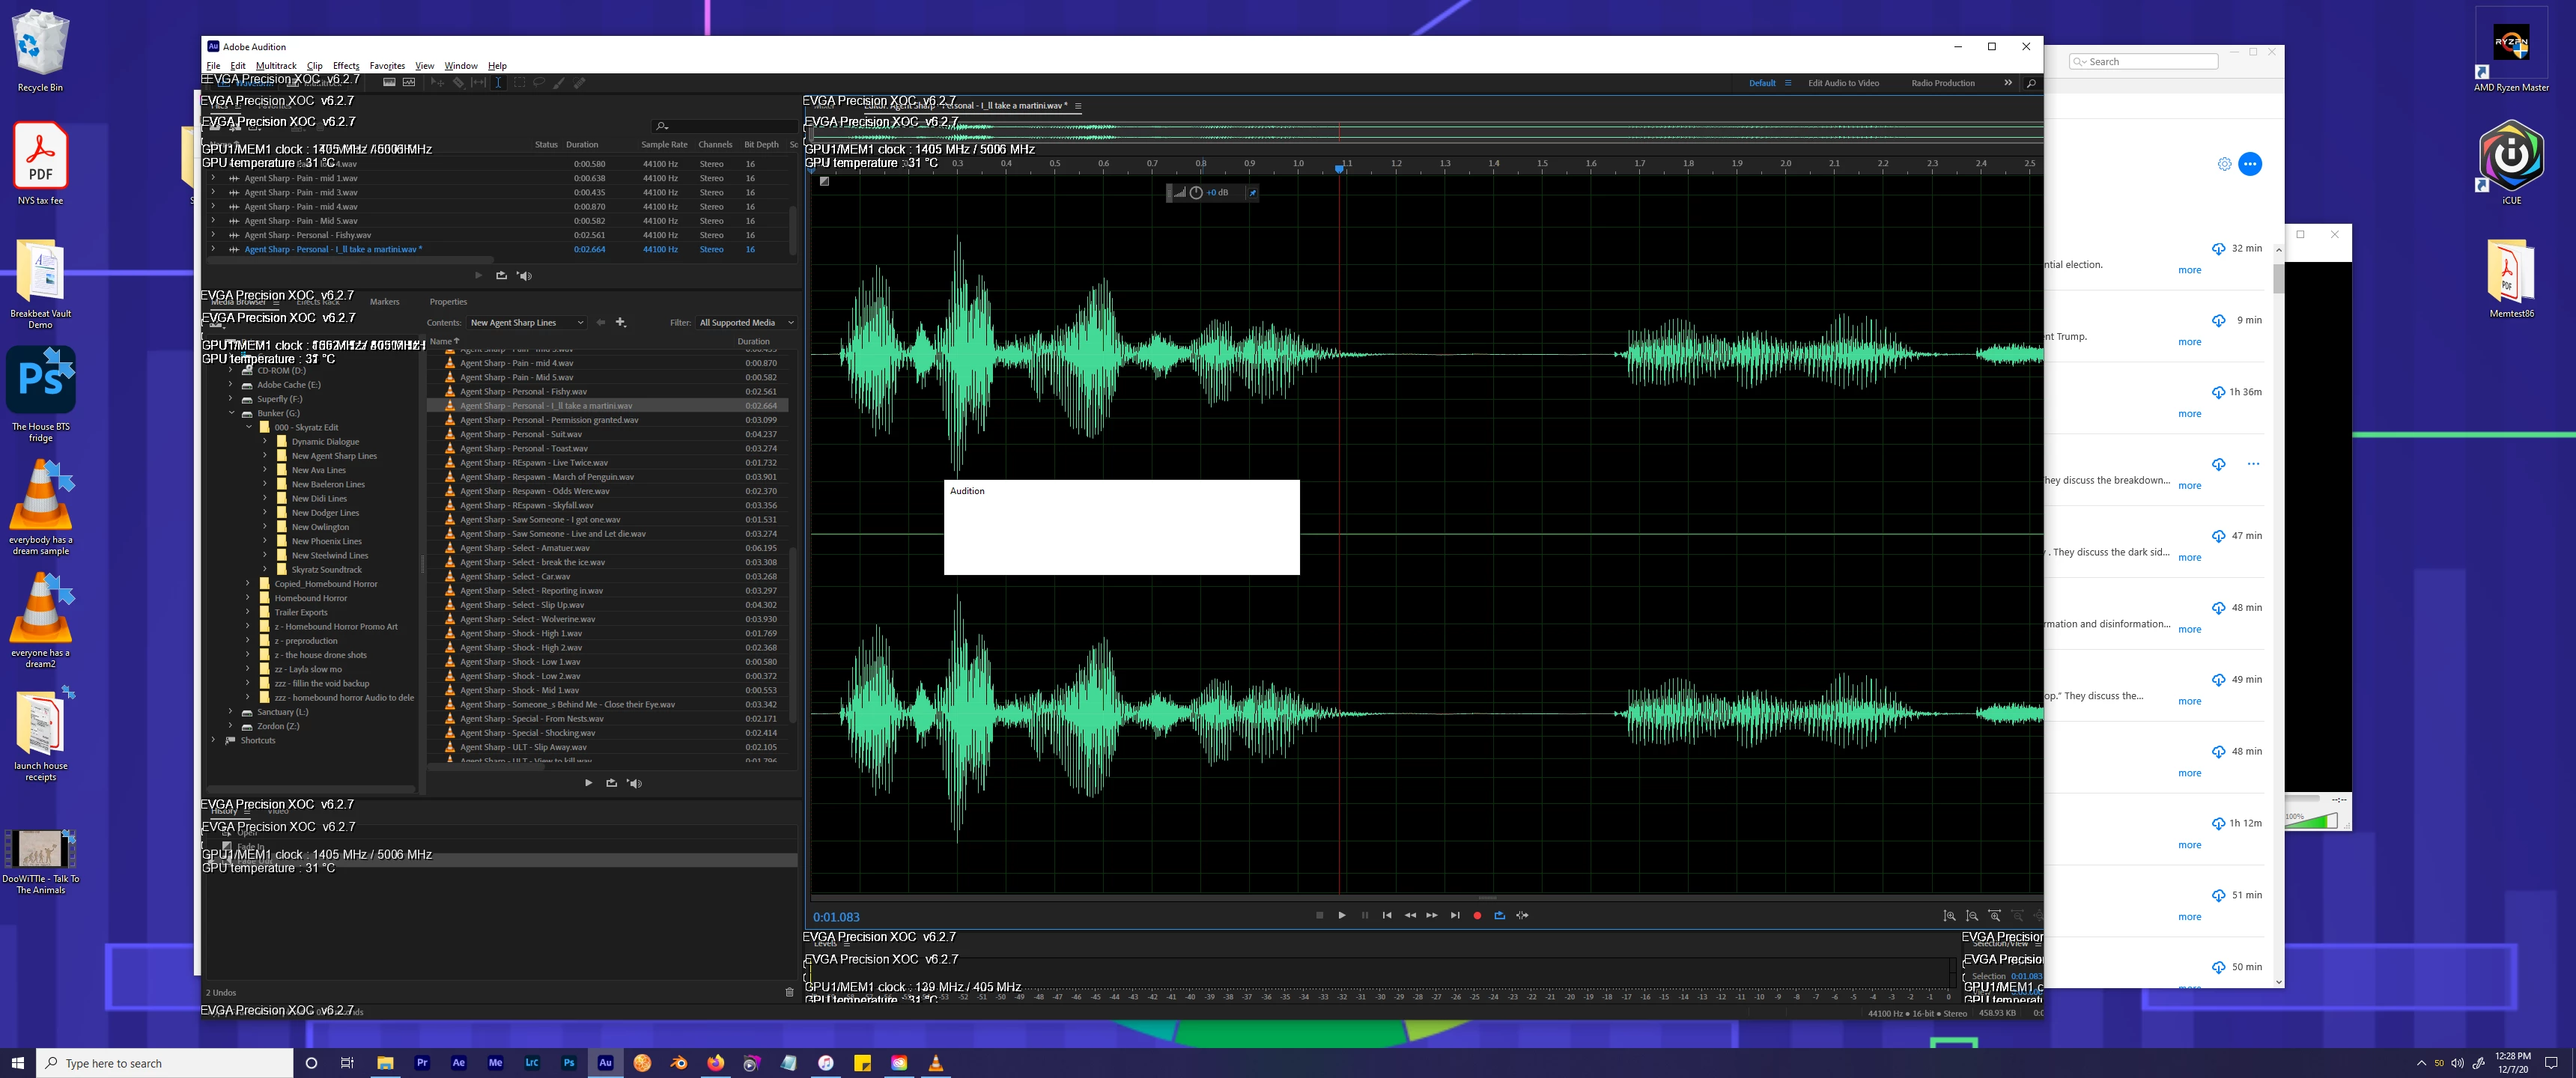Open VLC from the Windows taskbar
2576x1078 pixels.
tap(935, 1063)
